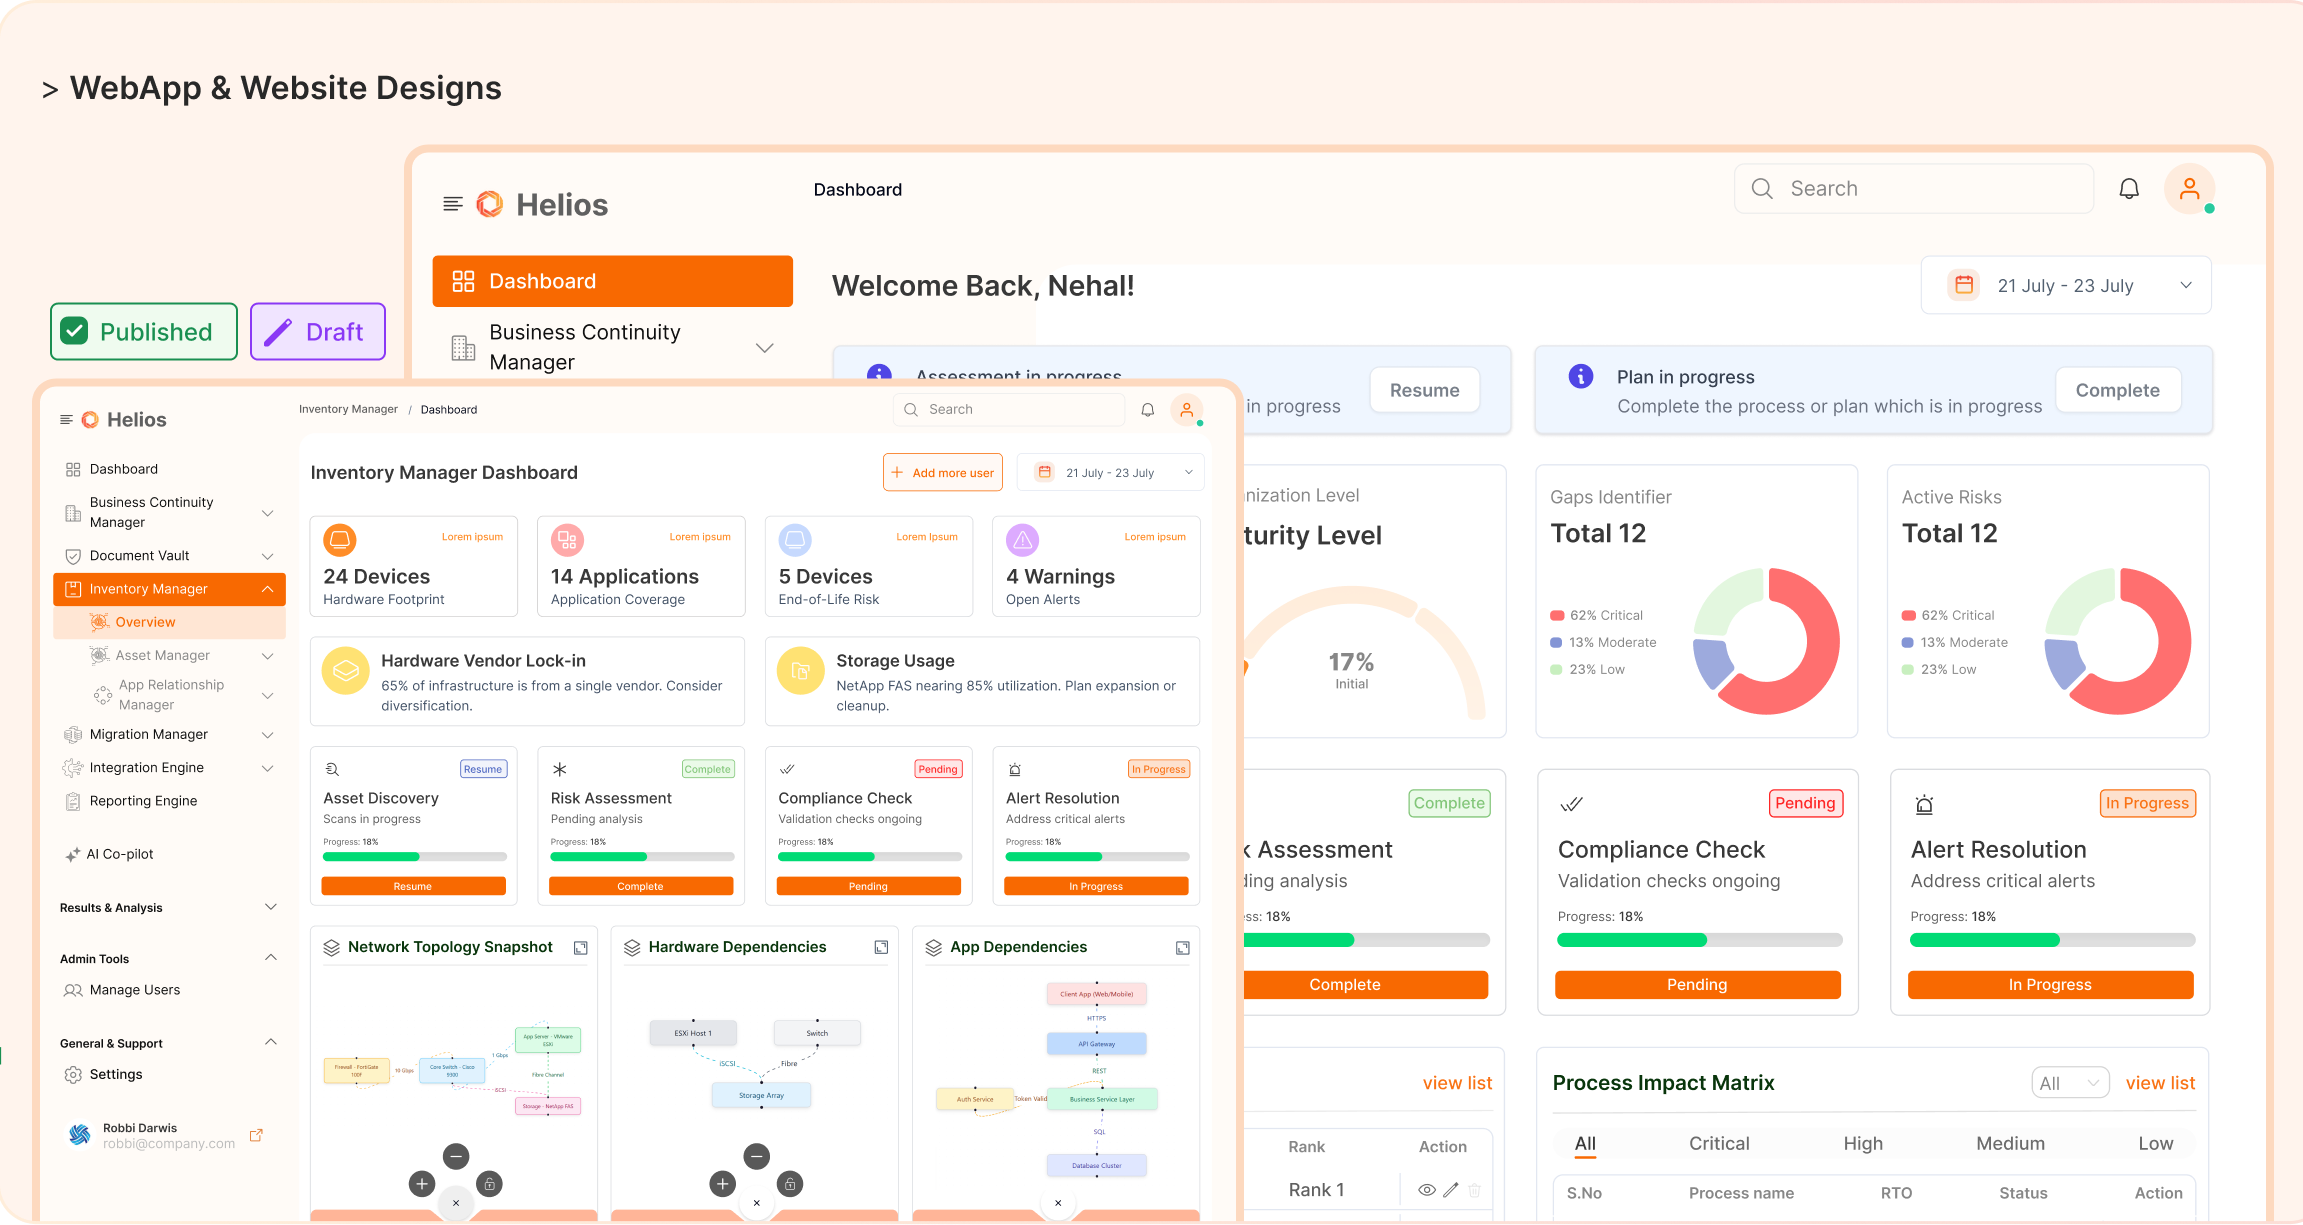Viewport: 2303px width, 1225px height.
Task: Open external link icon next to Robbi Darwis
Action: (256, 1135)
